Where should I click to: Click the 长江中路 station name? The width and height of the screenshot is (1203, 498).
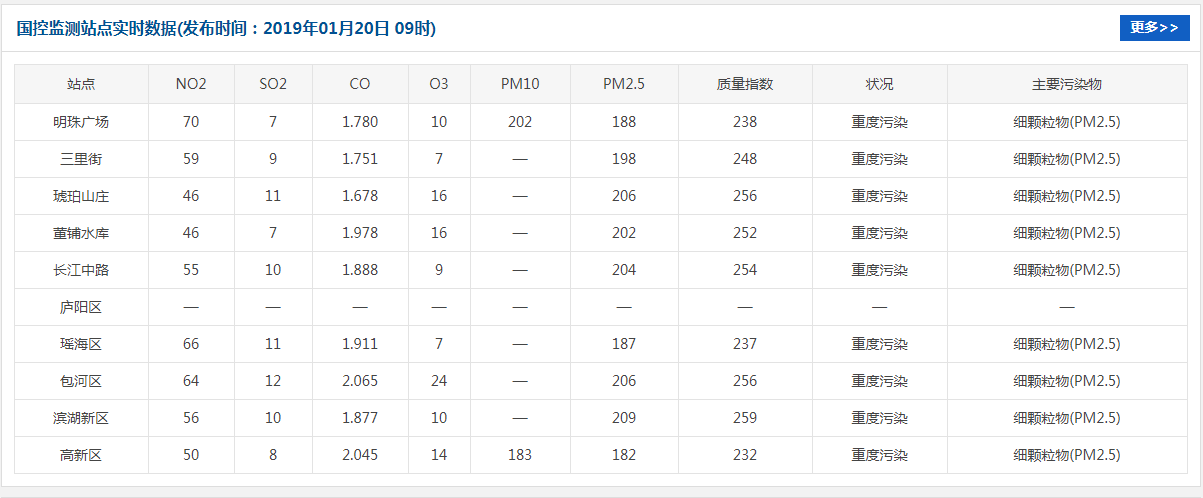[81, 270]
